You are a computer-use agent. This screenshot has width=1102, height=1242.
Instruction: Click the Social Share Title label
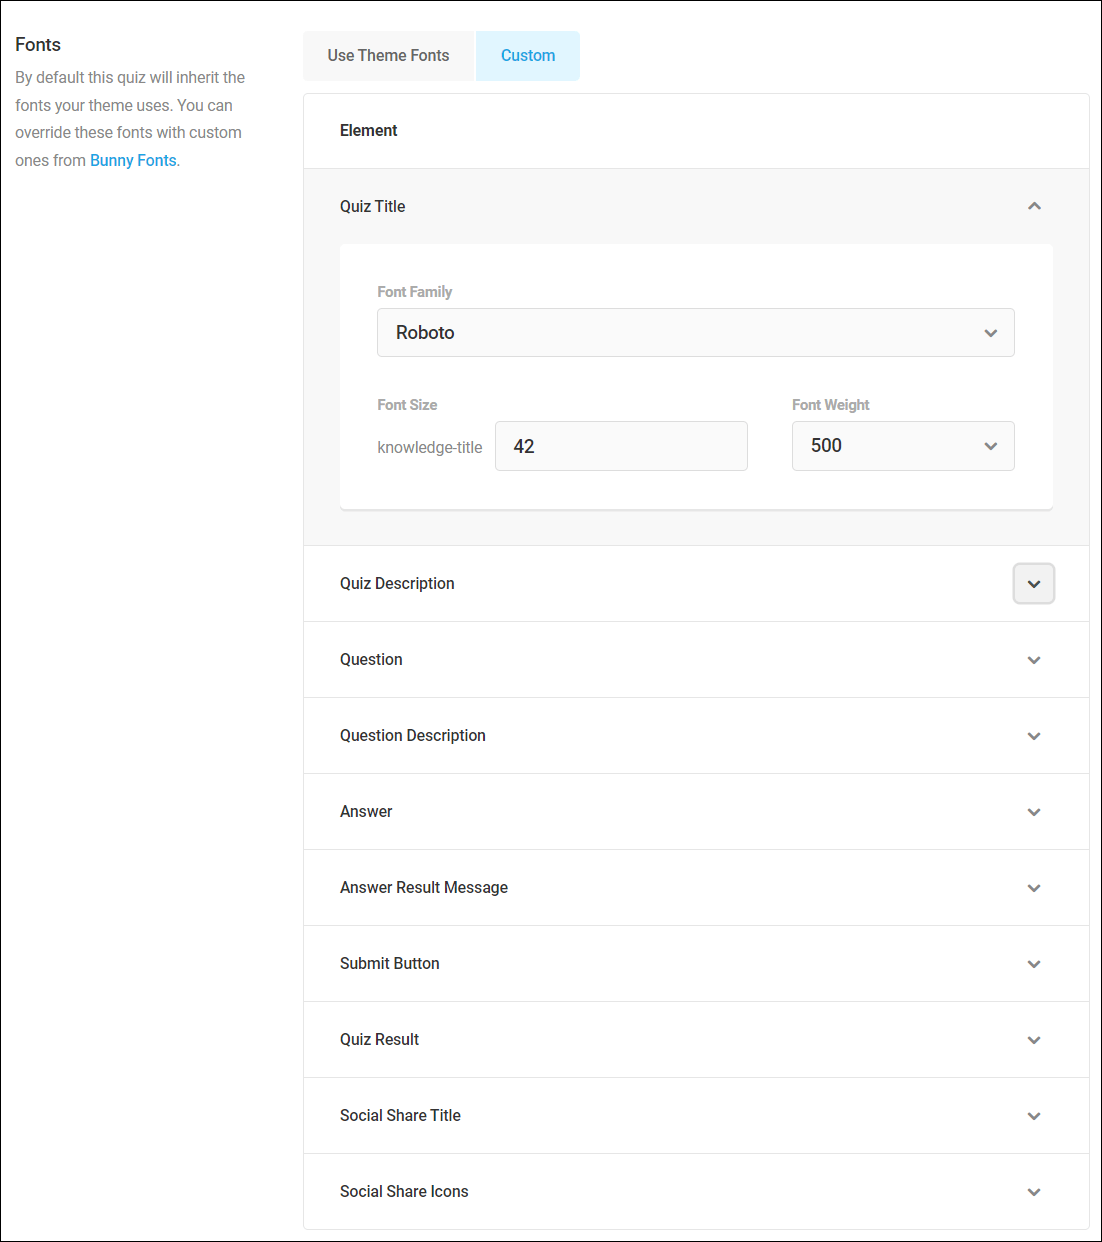400,1115
